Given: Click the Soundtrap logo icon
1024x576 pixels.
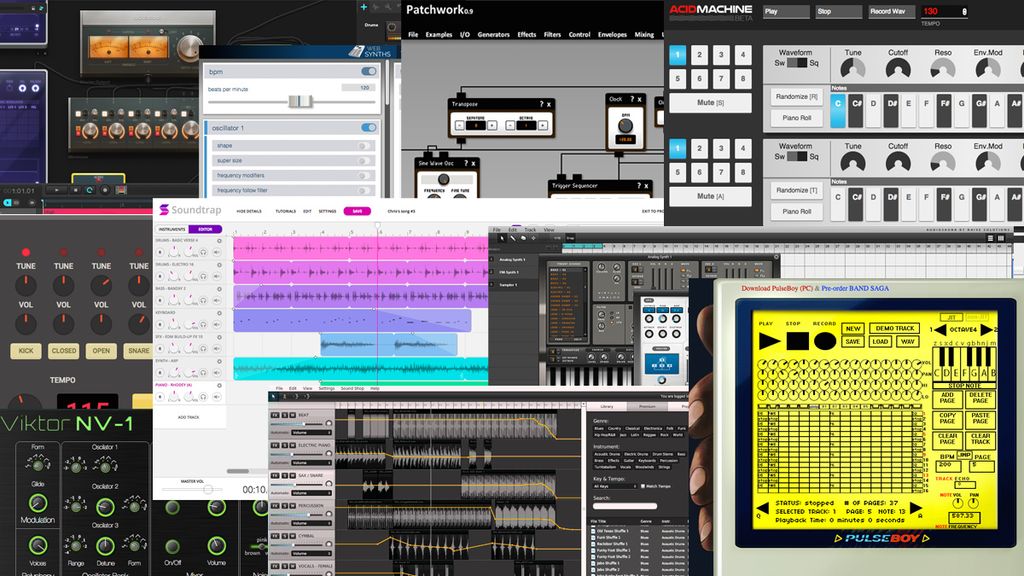Looking at the screenshot, I should click(x=163, y=209).
